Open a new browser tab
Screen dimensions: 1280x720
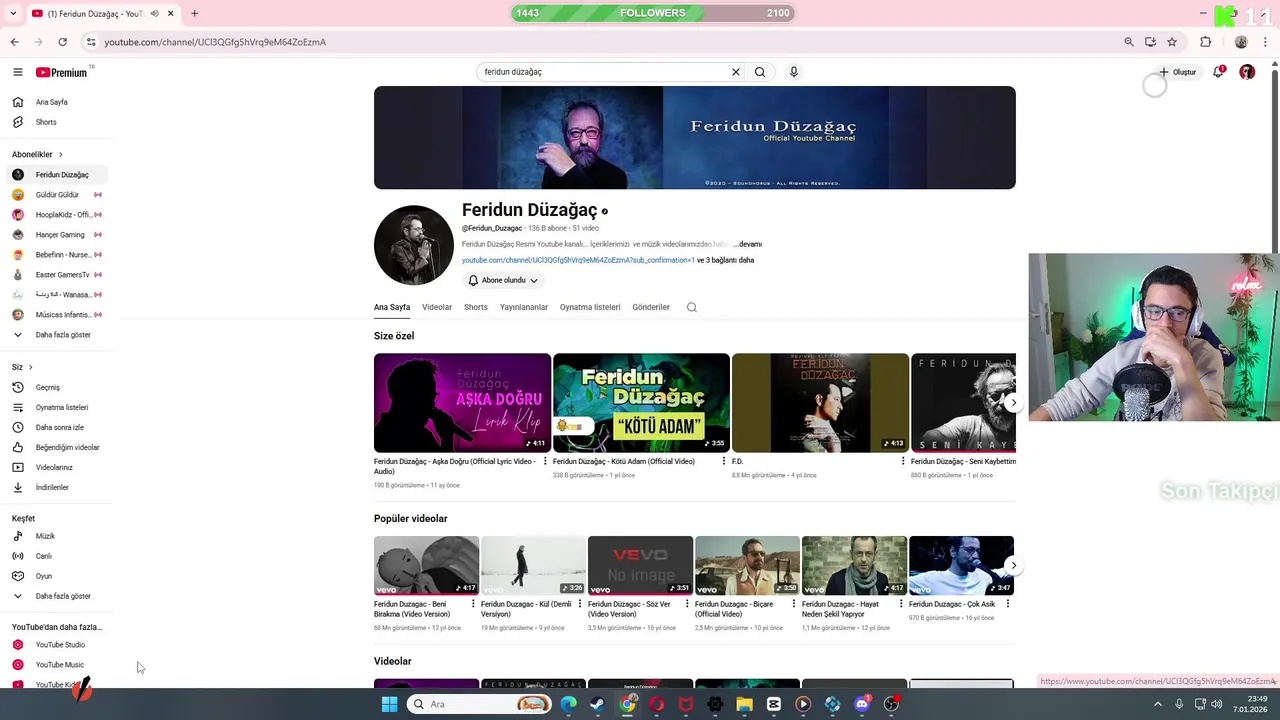[194, 13]
